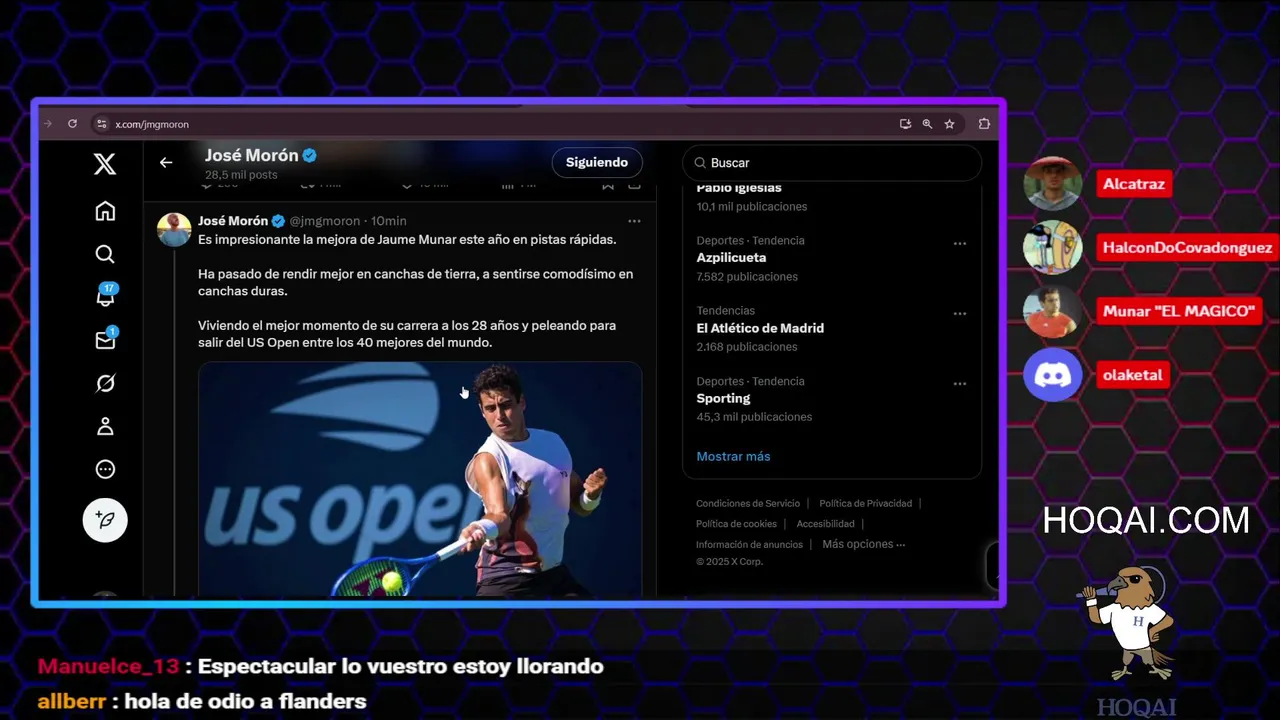Click the HalconDoCovadonguez name label
Image resolution: width=1280 pixels, height=720 pixels.
[x=1187, y=247]
